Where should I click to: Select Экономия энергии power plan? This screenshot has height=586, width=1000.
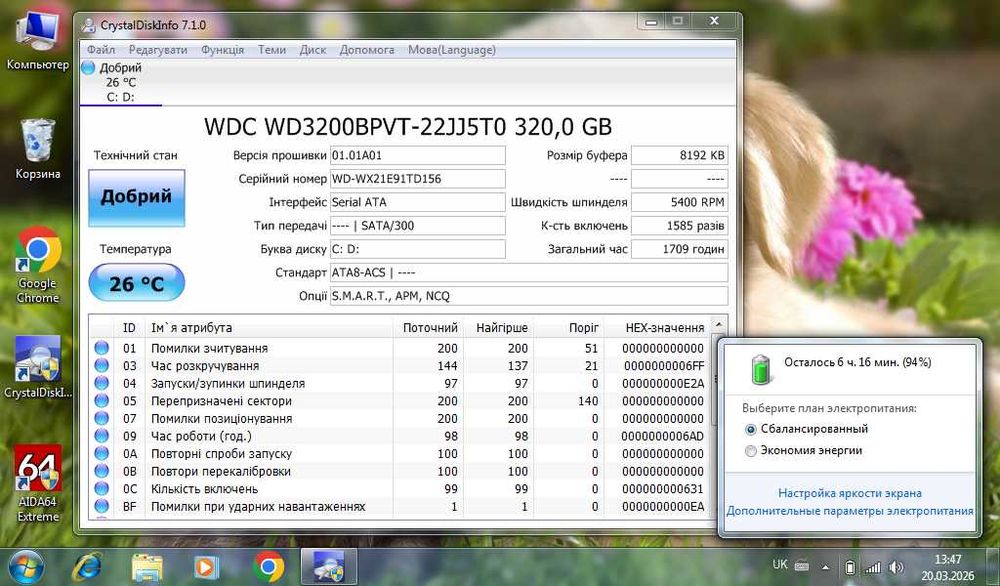[x=804, y=450]
